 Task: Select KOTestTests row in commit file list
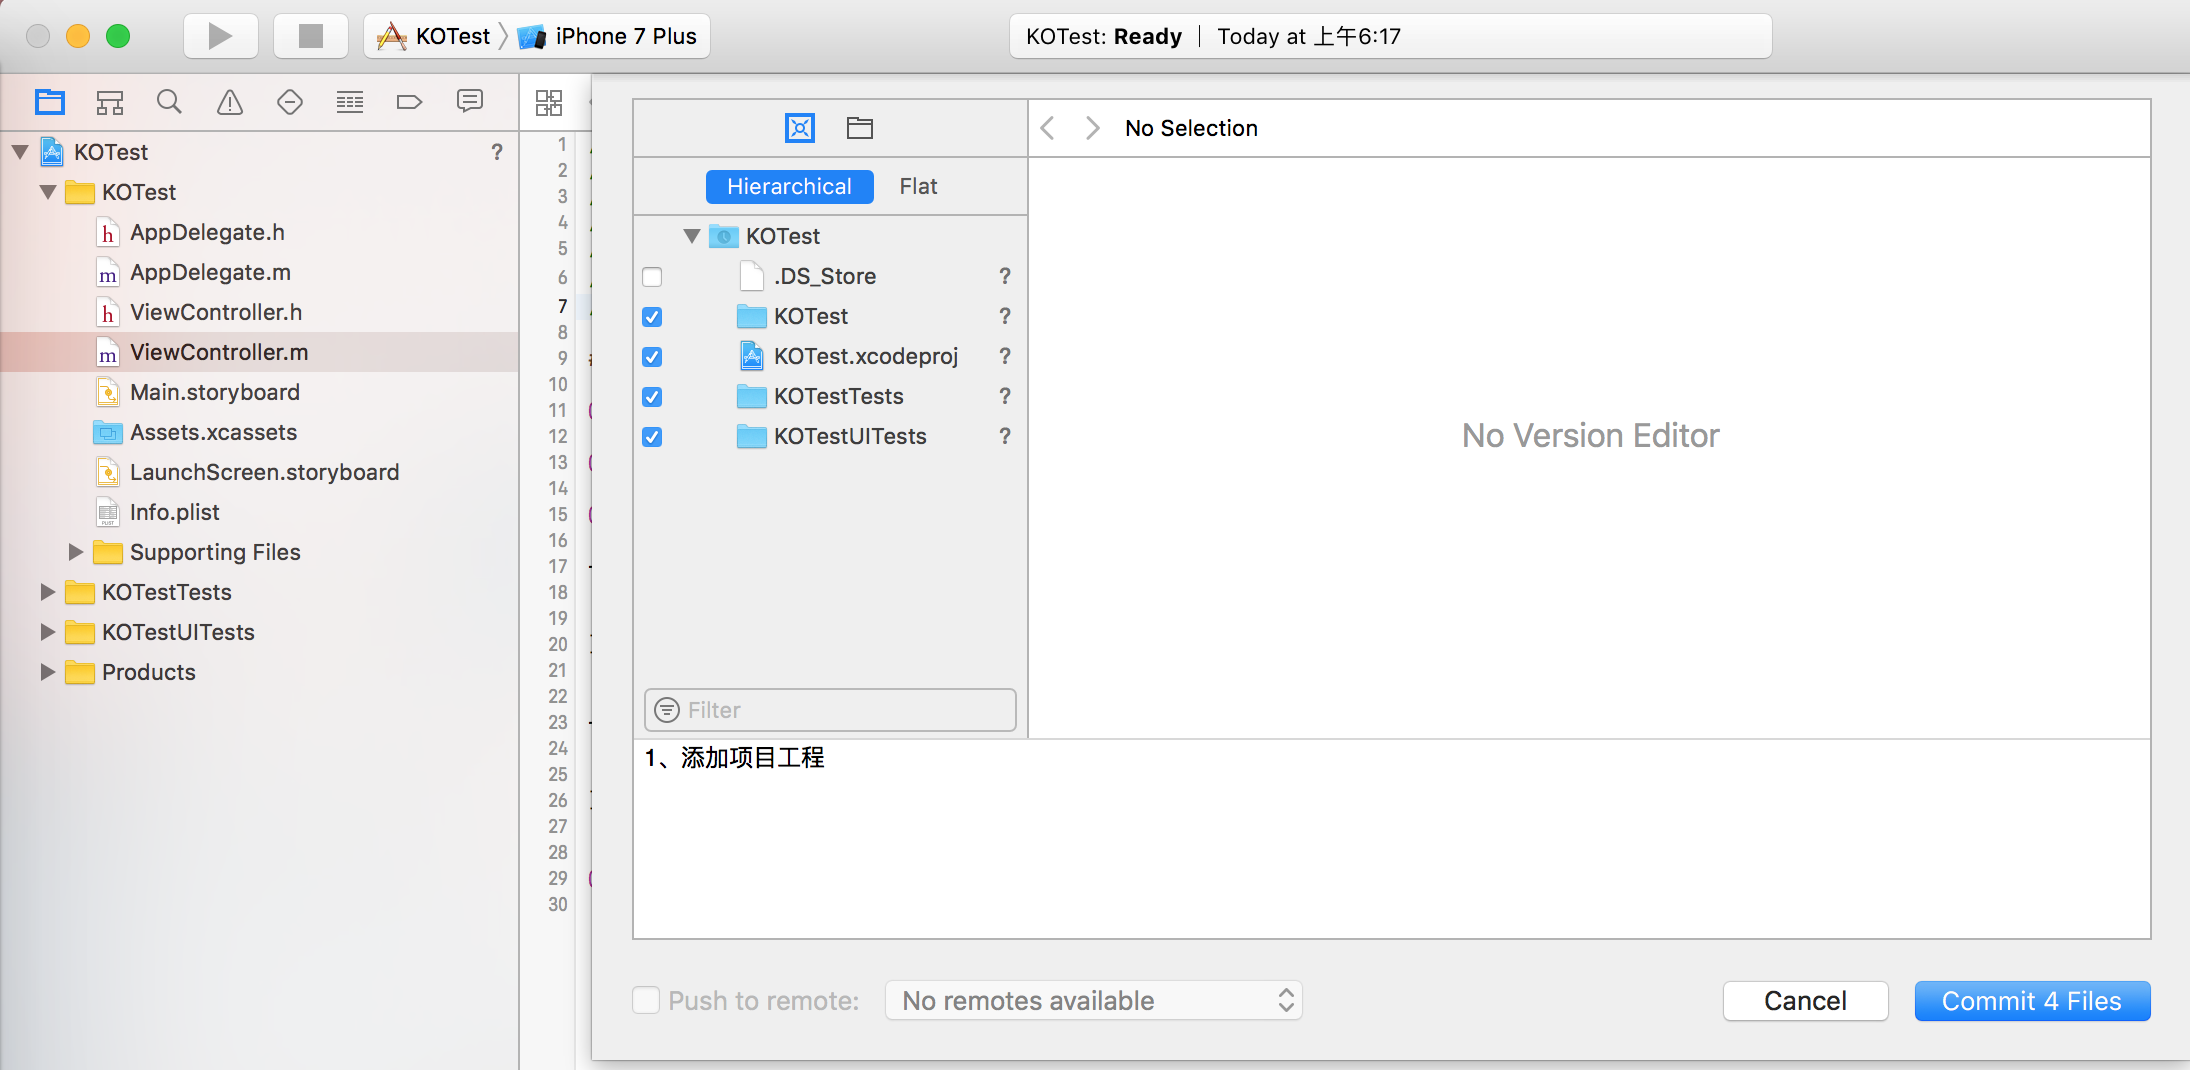tap(830, 396)
